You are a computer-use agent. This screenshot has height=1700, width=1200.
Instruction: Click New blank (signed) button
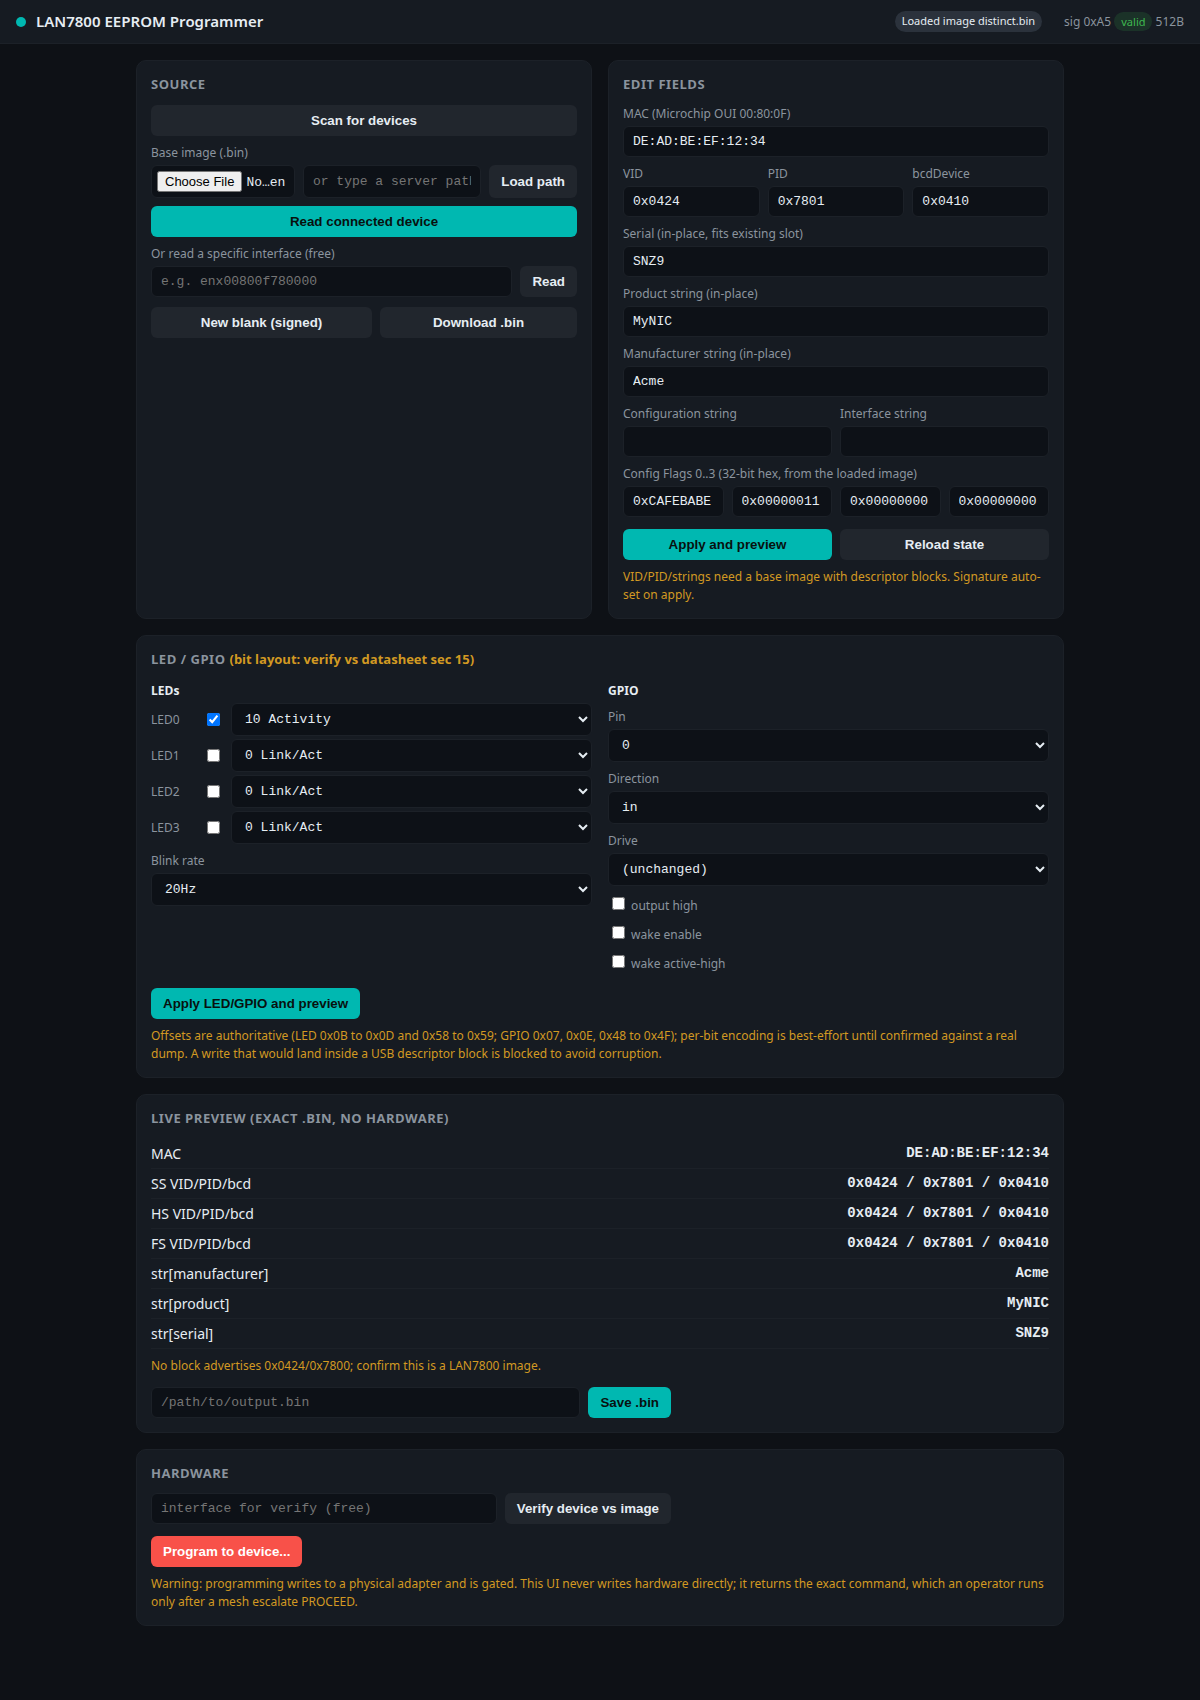tap(261, 322)
